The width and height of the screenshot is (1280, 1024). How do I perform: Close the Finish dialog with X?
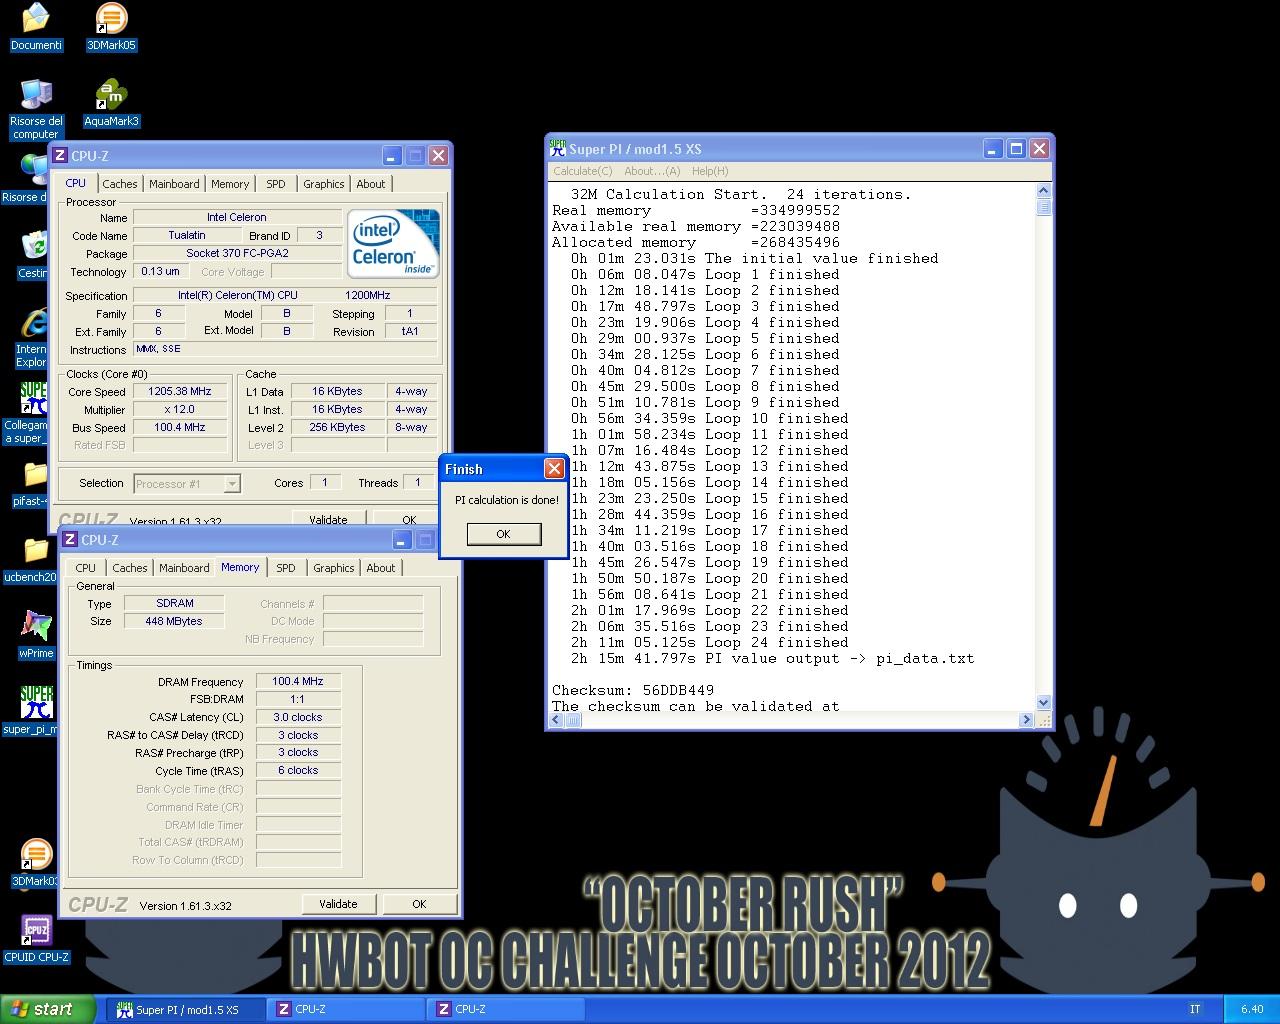click(x=554, y=469)
